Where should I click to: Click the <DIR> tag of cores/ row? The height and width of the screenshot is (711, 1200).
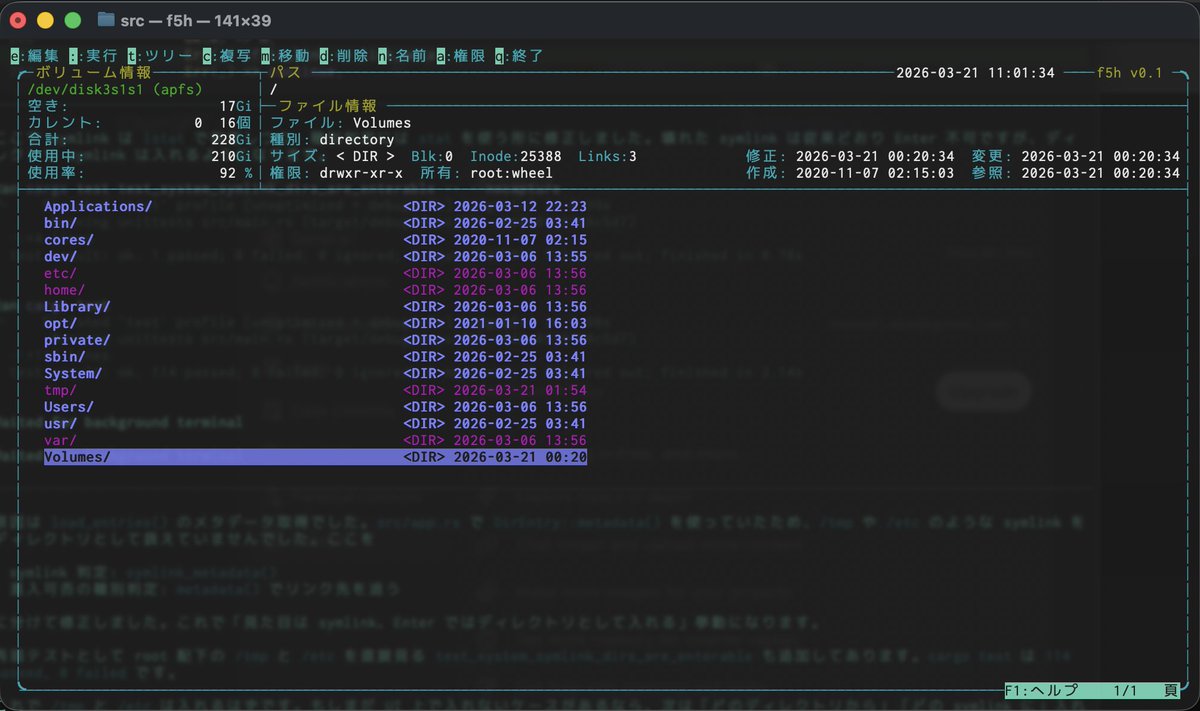(424, 240)
